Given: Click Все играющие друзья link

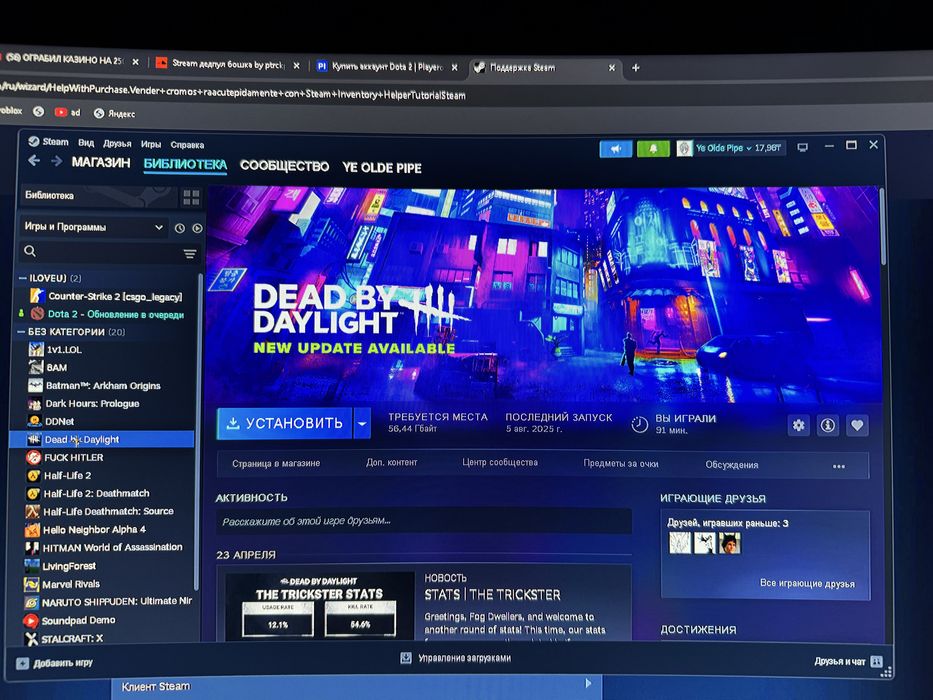Looking at the screenshot, I should click(x=807, y=583).
